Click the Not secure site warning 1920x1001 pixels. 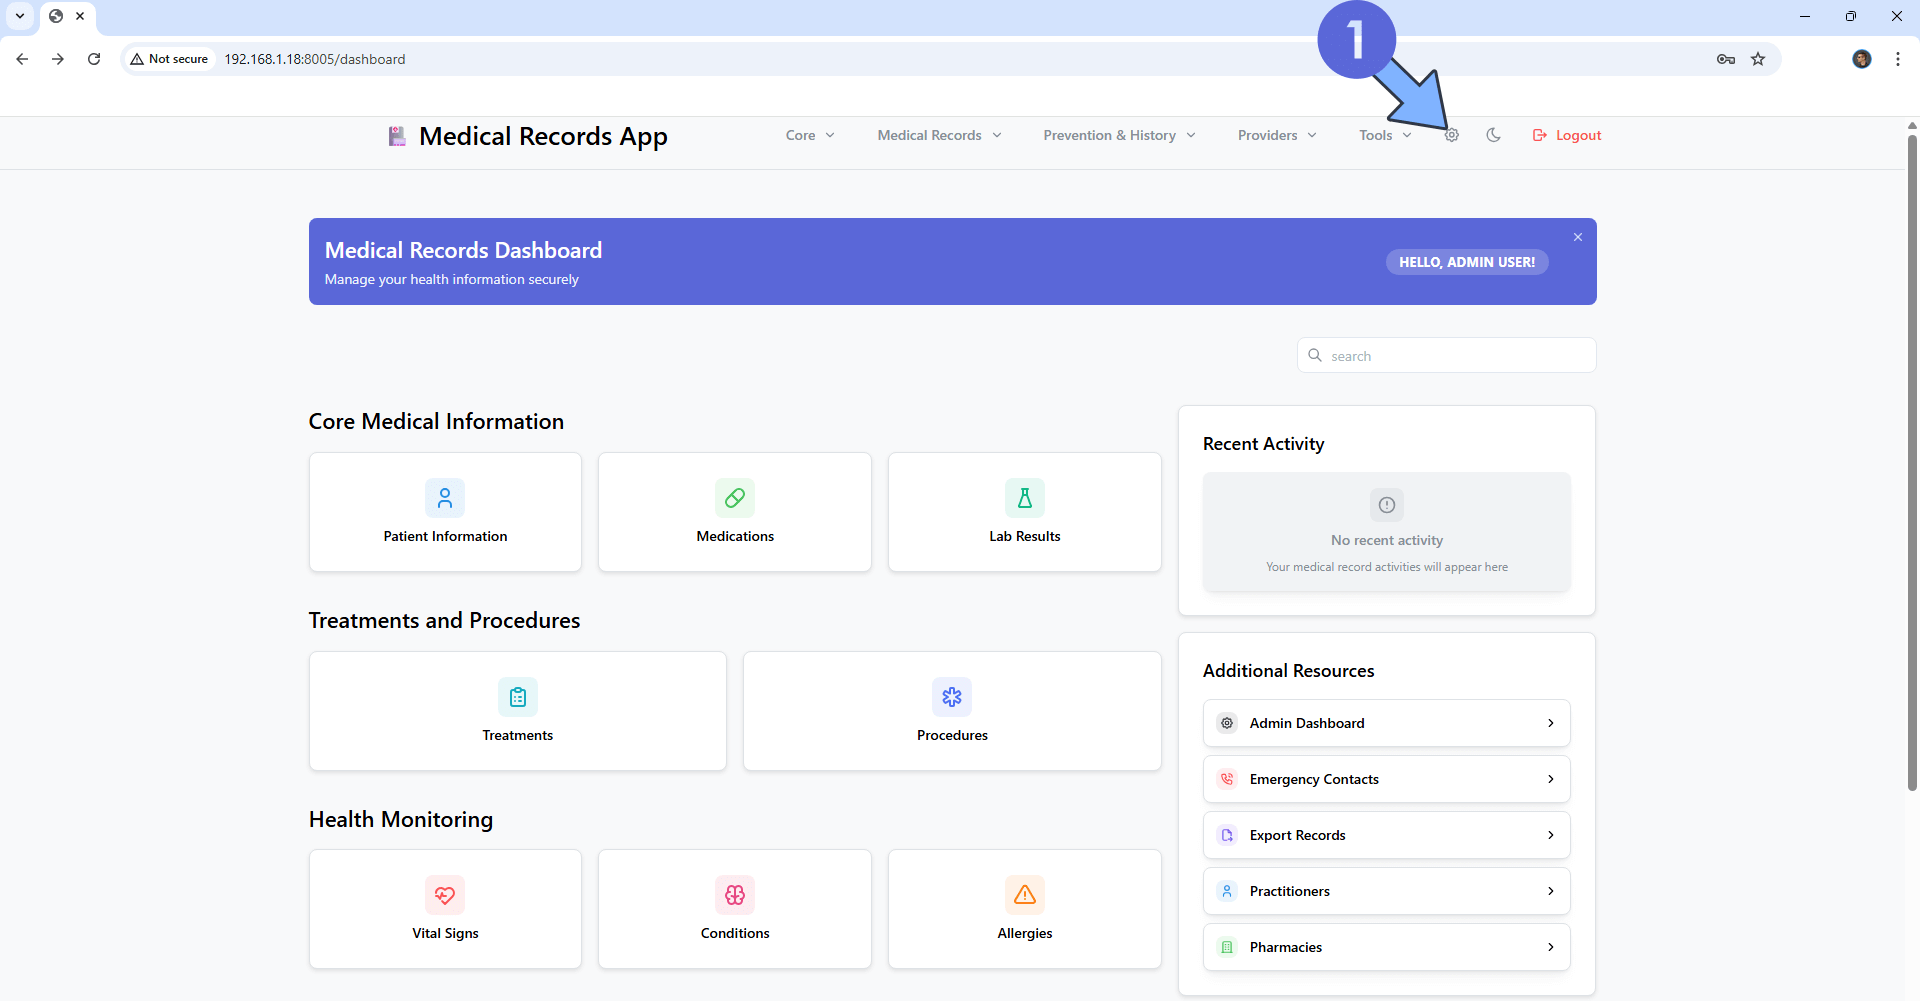169,59
